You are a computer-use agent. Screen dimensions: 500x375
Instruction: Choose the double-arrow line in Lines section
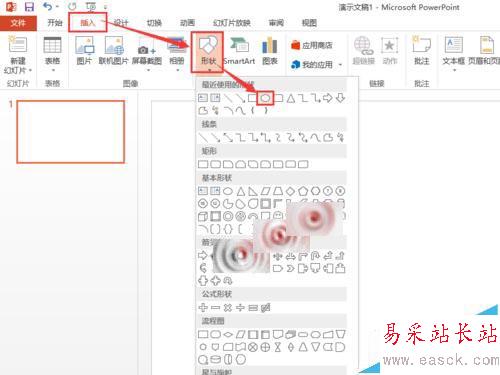tap(228, 137)
